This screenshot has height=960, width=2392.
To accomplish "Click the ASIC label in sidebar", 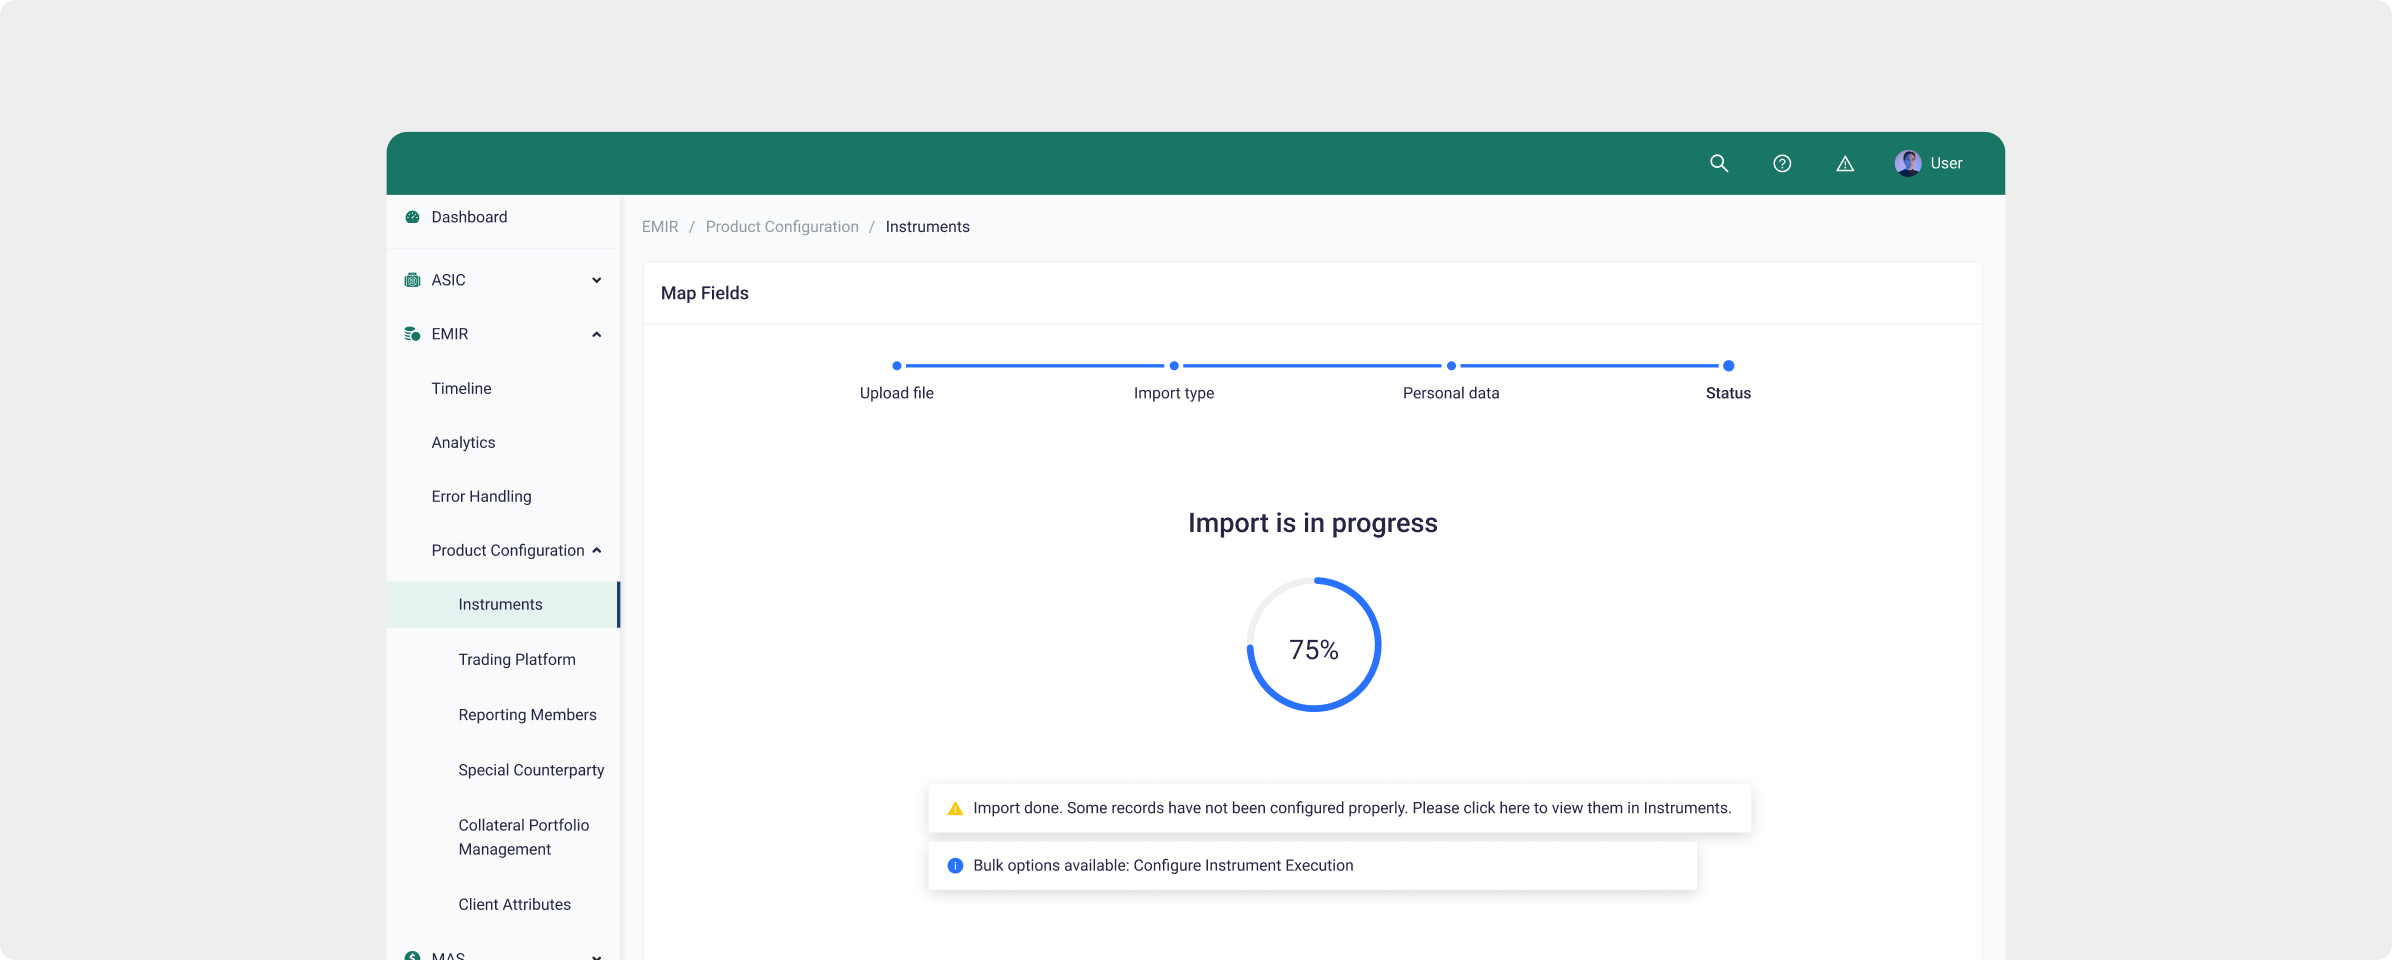I will [448, 280].
